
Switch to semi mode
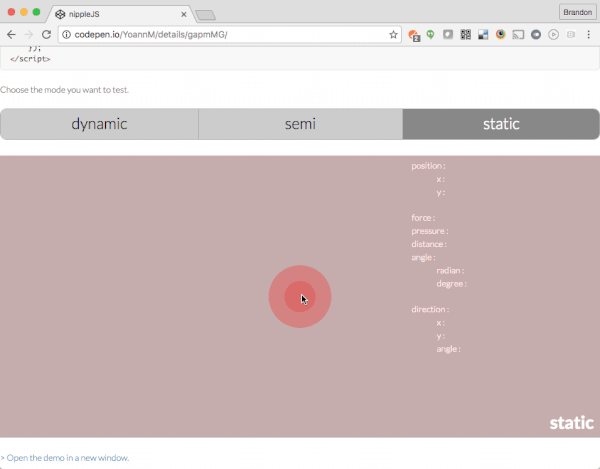coord(300,124)
